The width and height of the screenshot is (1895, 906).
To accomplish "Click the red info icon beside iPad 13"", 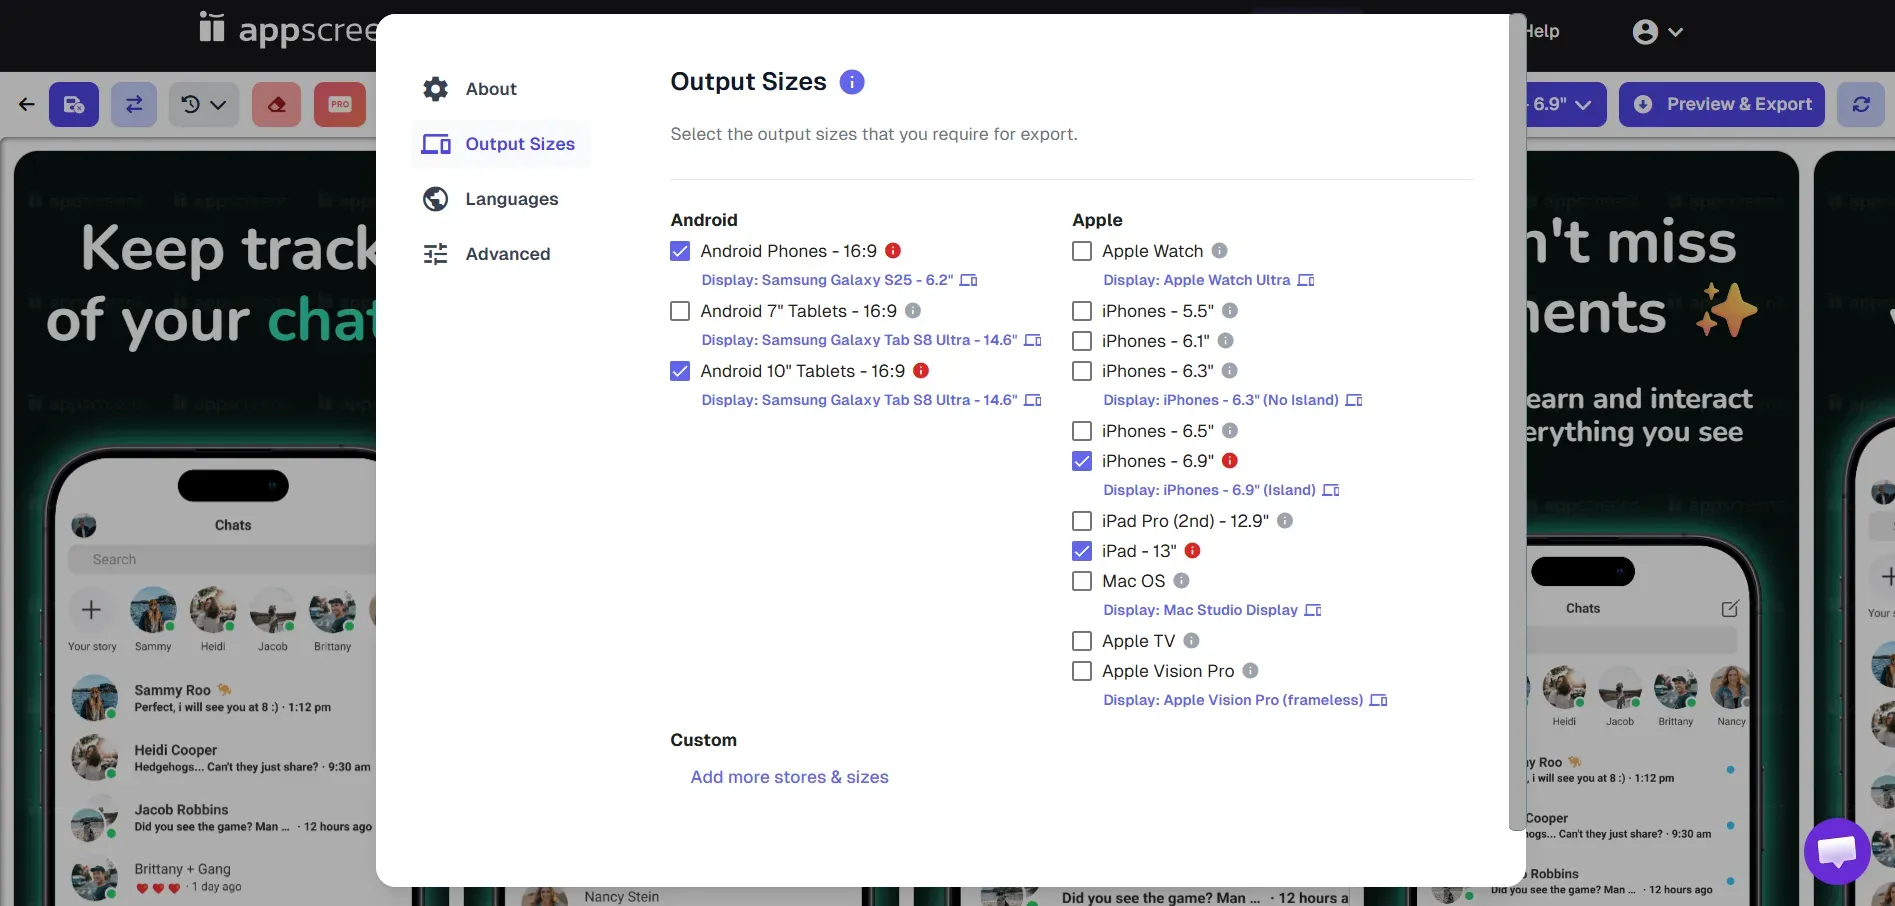I will [1192, 551].
